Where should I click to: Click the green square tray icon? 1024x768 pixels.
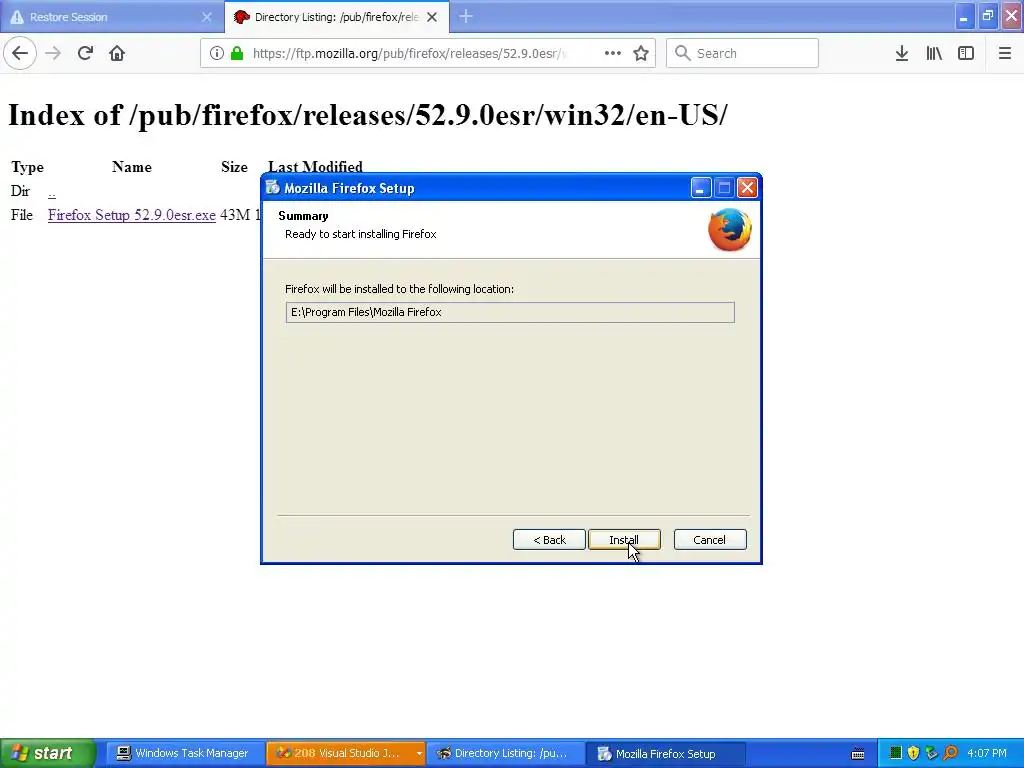(896, 753)
